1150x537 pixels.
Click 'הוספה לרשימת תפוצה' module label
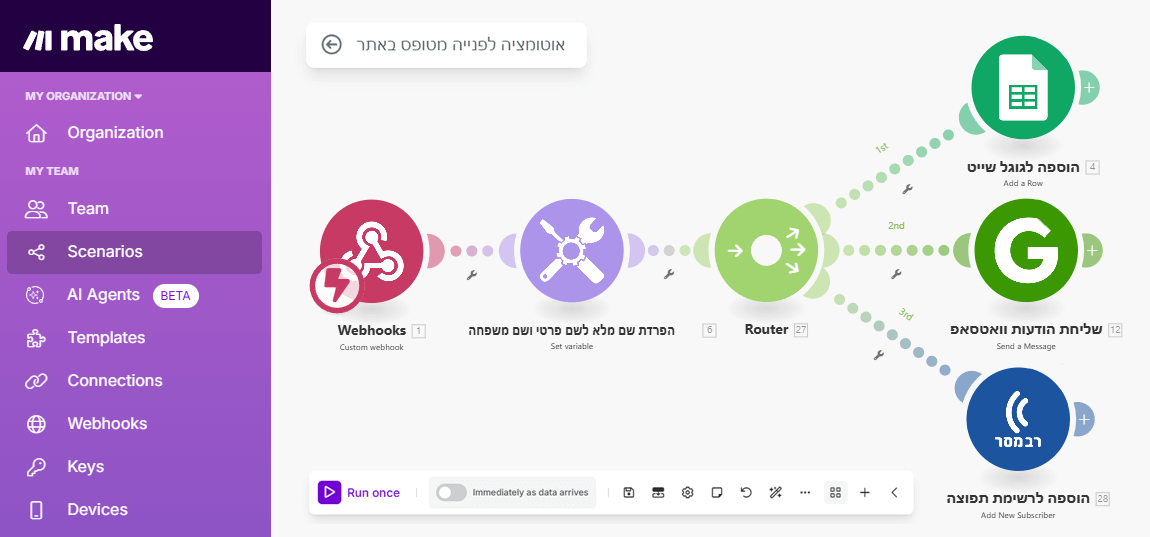[x=1018, y=499]
